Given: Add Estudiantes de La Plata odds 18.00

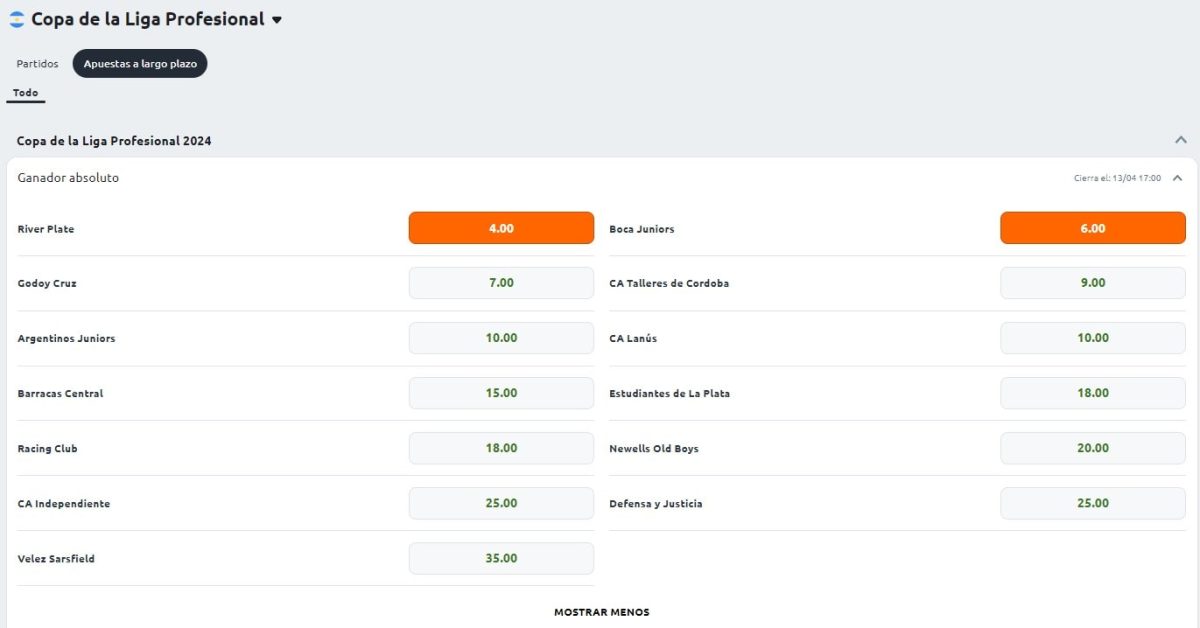Looking at the screenshot, I should click(1093, 393).
